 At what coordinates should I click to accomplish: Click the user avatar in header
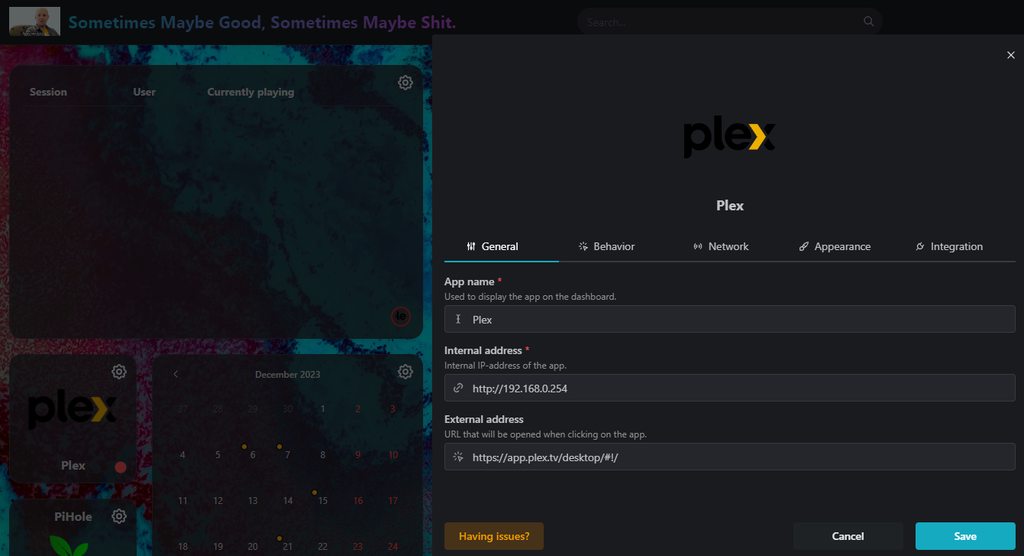pyautogui.click(x=34, y=21)
